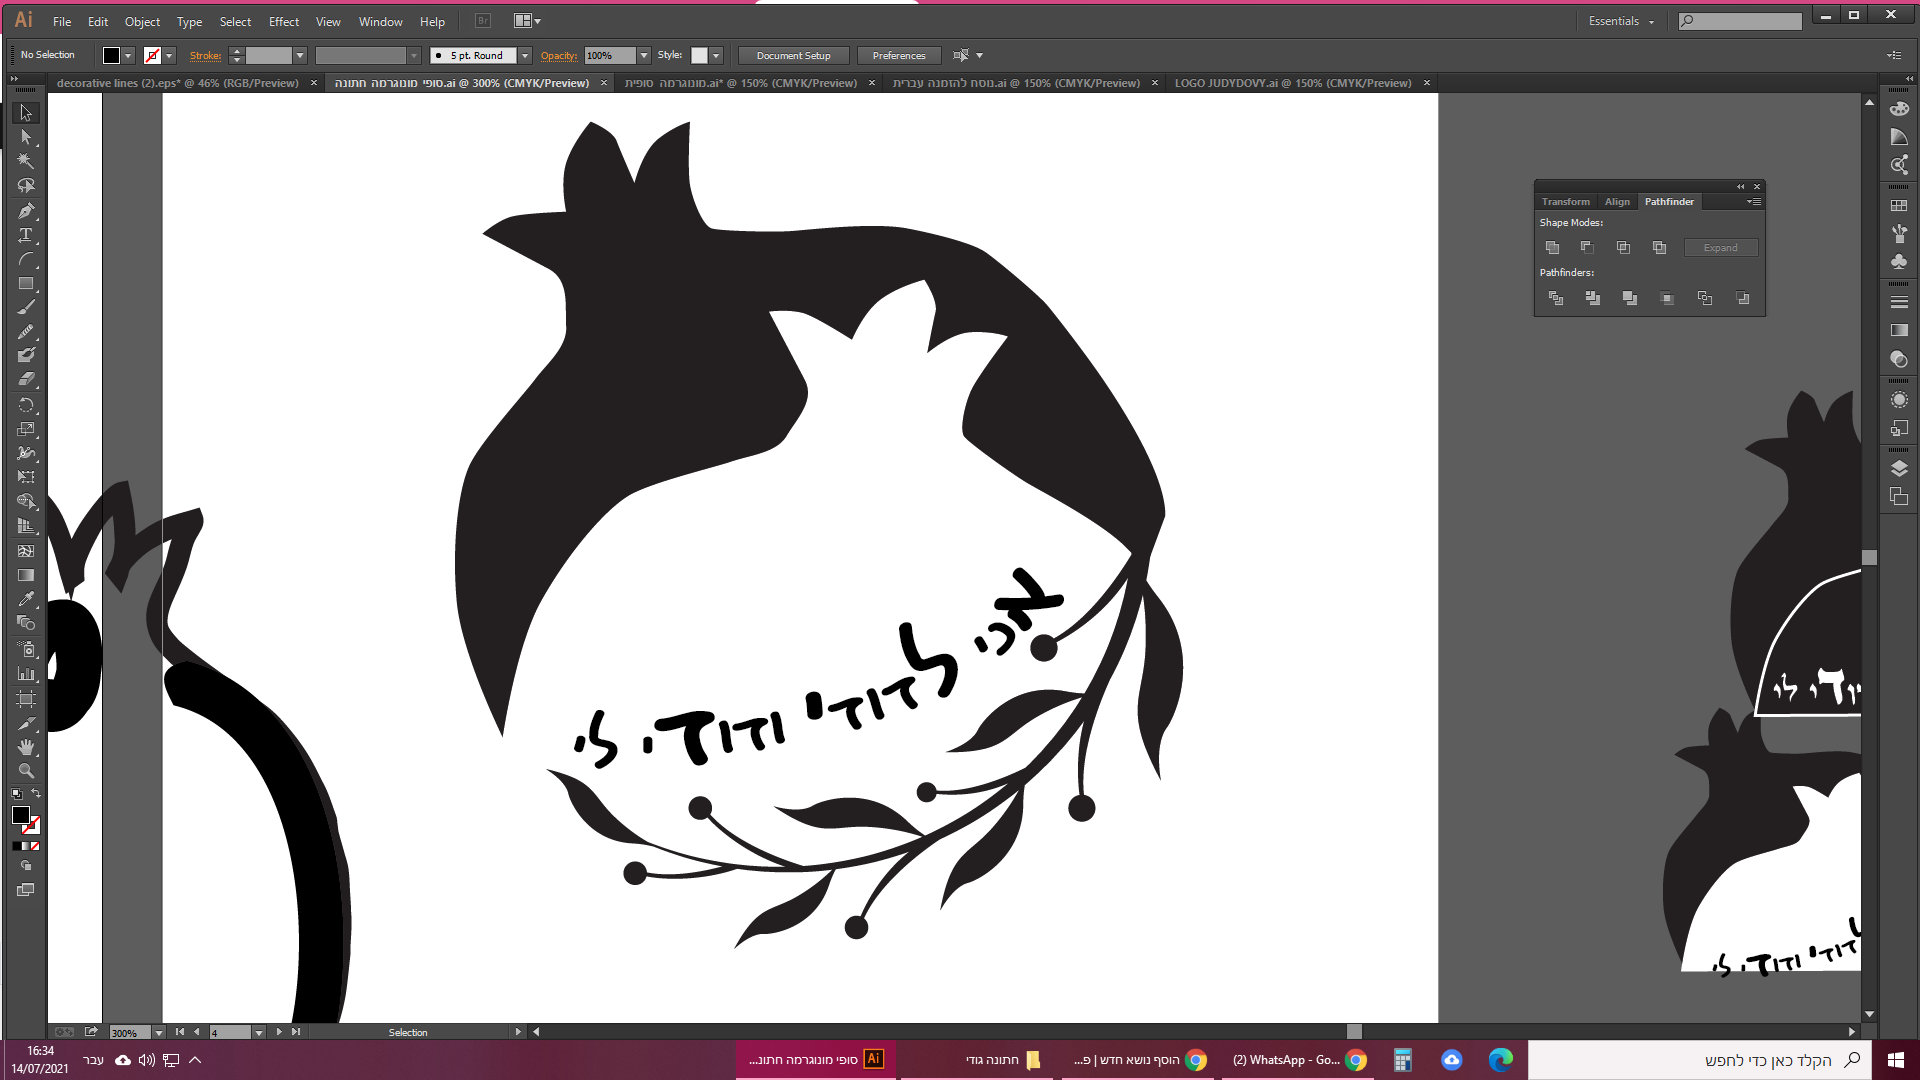
Task: Select the Zoom tool in toolbox
Action: pos(26,771)
